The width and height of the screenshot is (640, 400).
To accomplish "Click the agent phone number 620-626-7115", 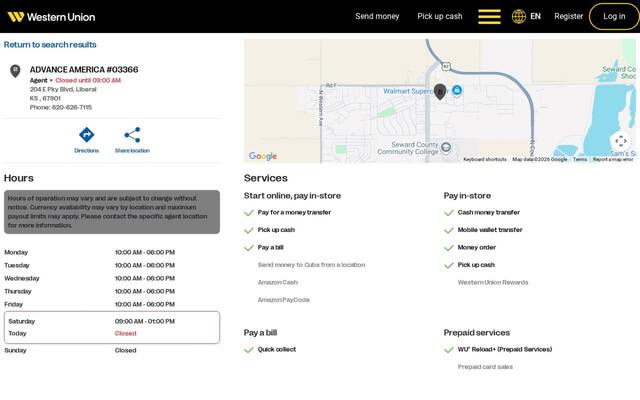I will [72, 107].
